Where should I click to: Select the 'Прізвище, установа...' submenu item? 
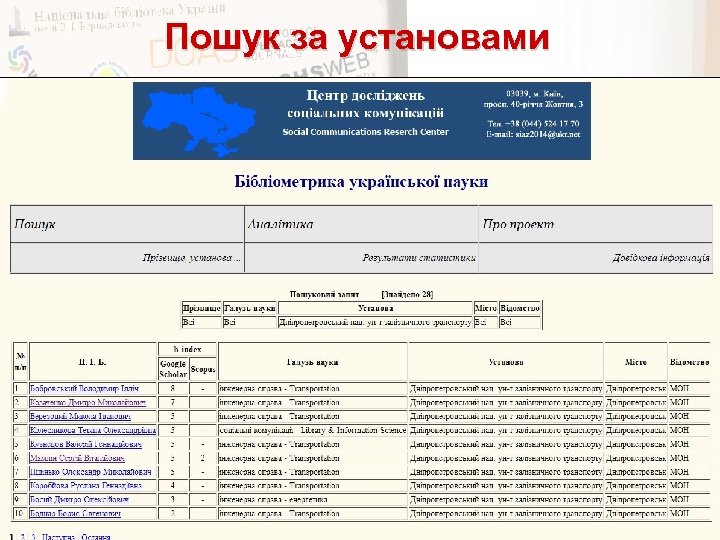click(x=192, y=258)
